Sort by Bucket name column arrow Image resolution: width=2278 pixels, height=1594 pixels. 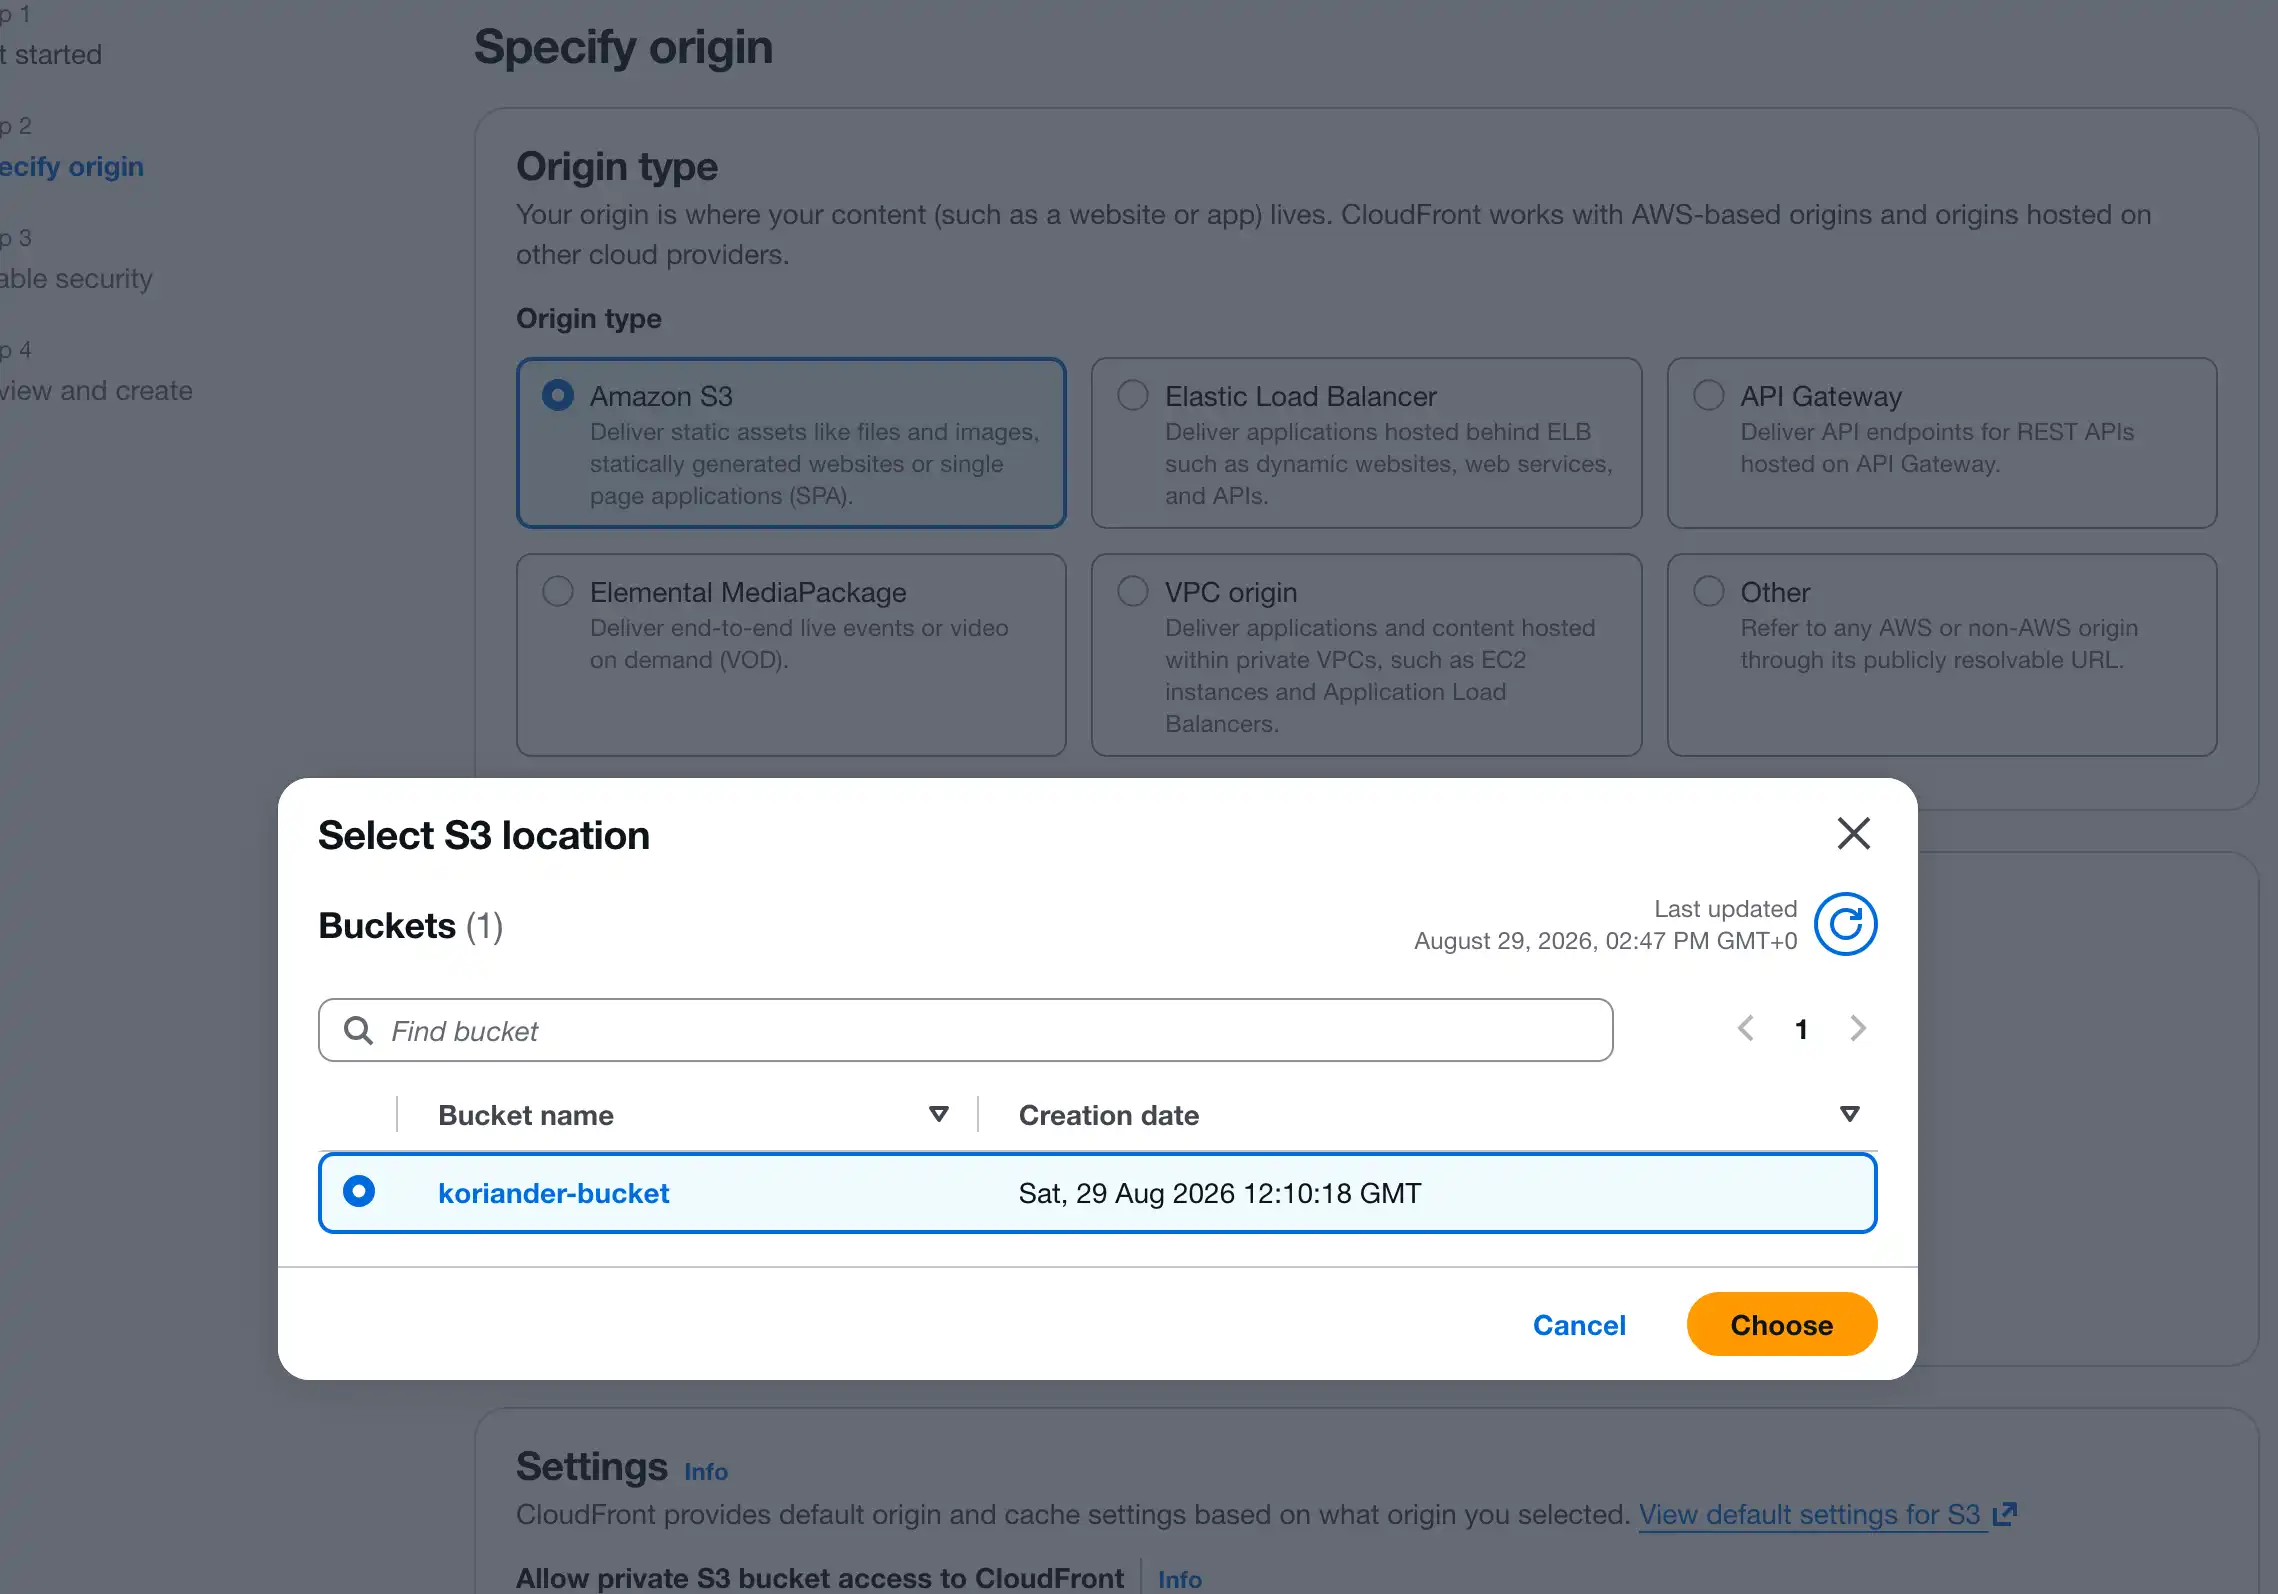938,1114
